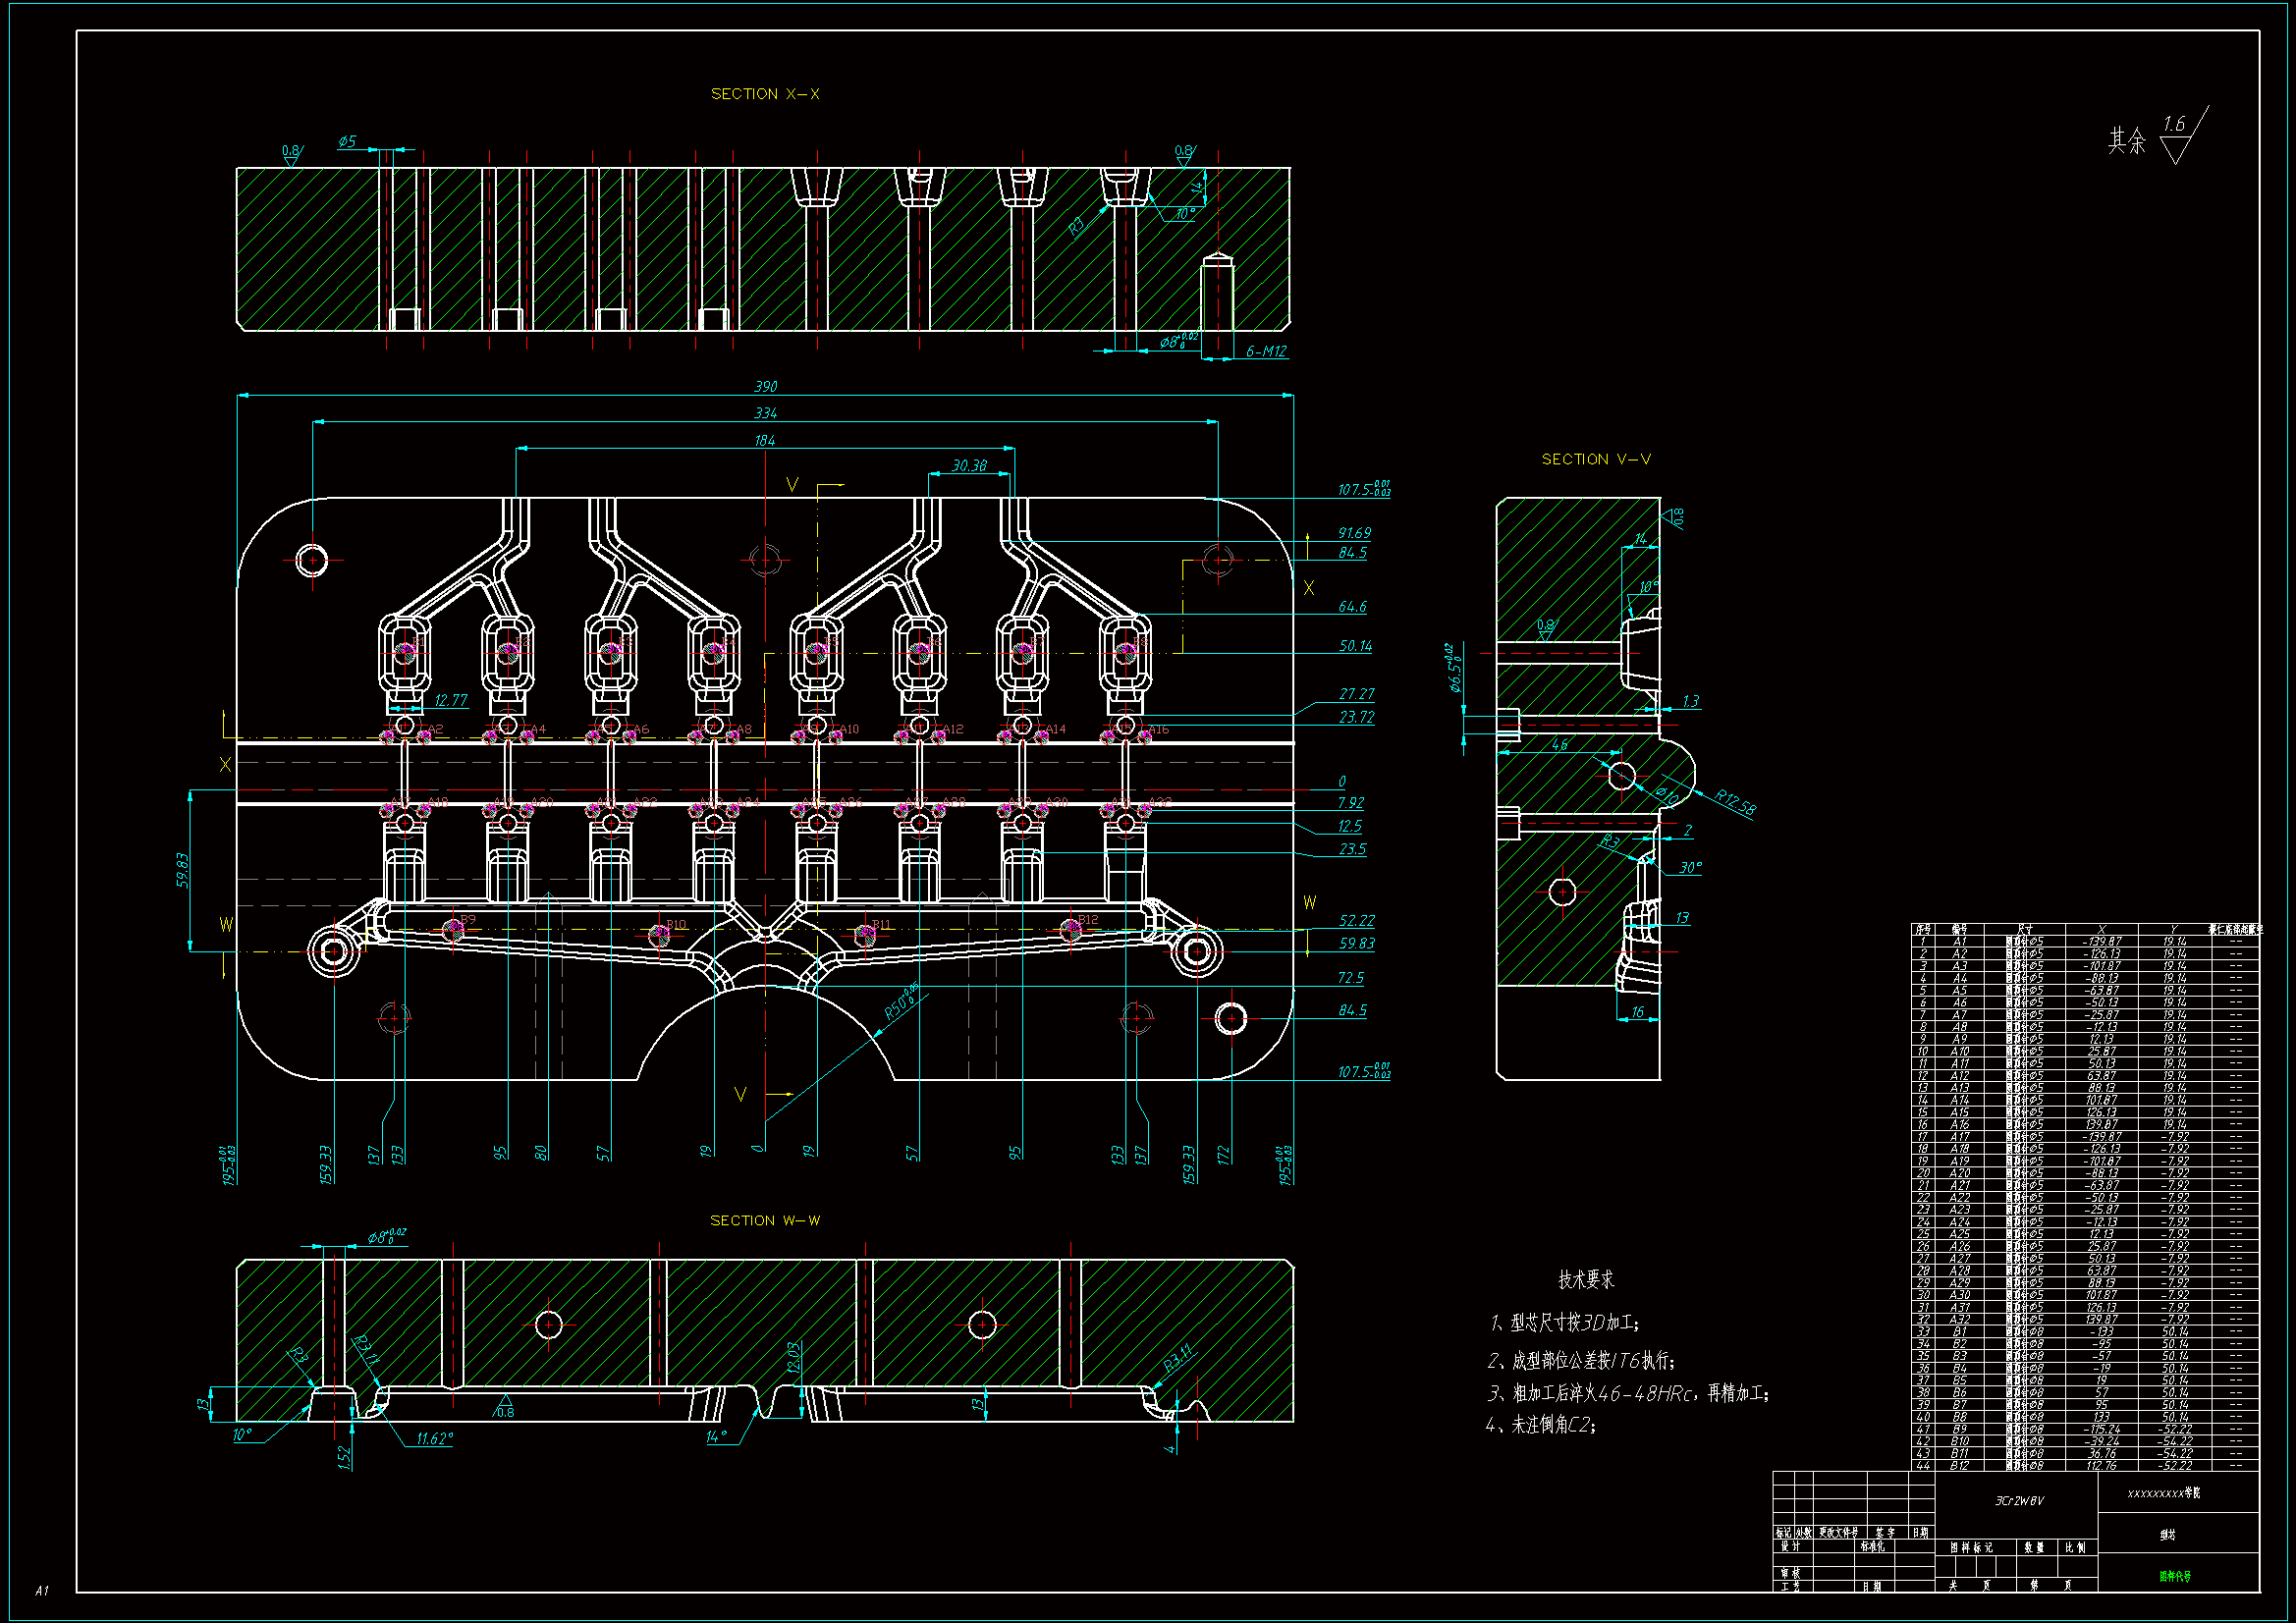Image resolution: width=2296 pixels, height=1623 pixels.
Task: Click the 3Cr2W8V material cell in title block
Action: point(2019,1501)
